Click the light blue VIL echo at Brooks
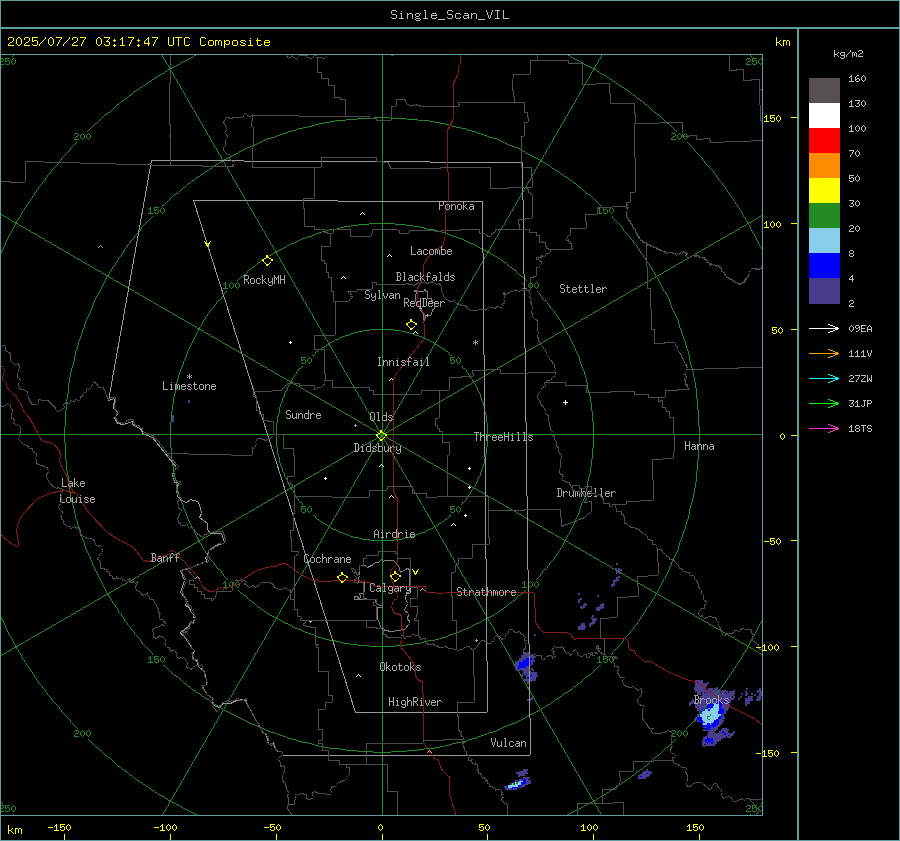This screenshot has height=841, width=900. pos(710,715)
